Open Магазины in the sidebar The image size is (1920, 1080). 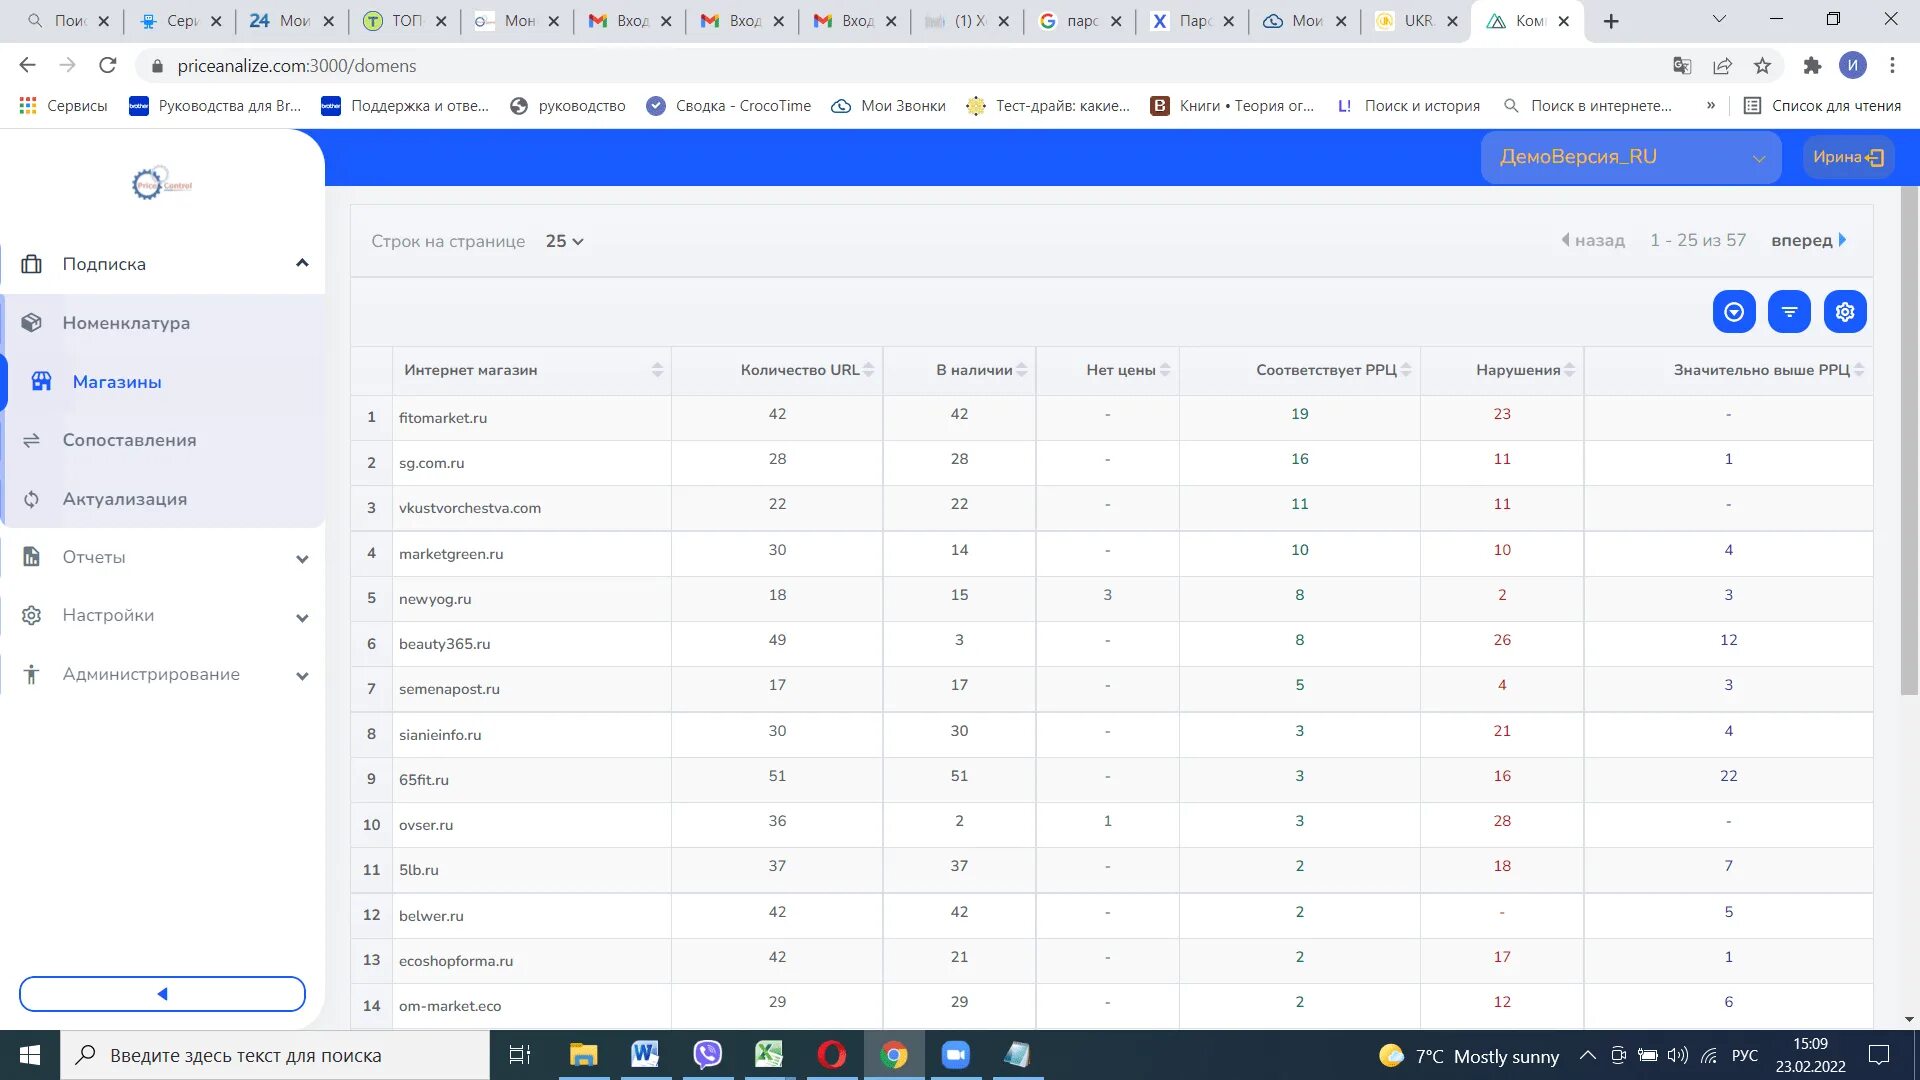[117, 382]
